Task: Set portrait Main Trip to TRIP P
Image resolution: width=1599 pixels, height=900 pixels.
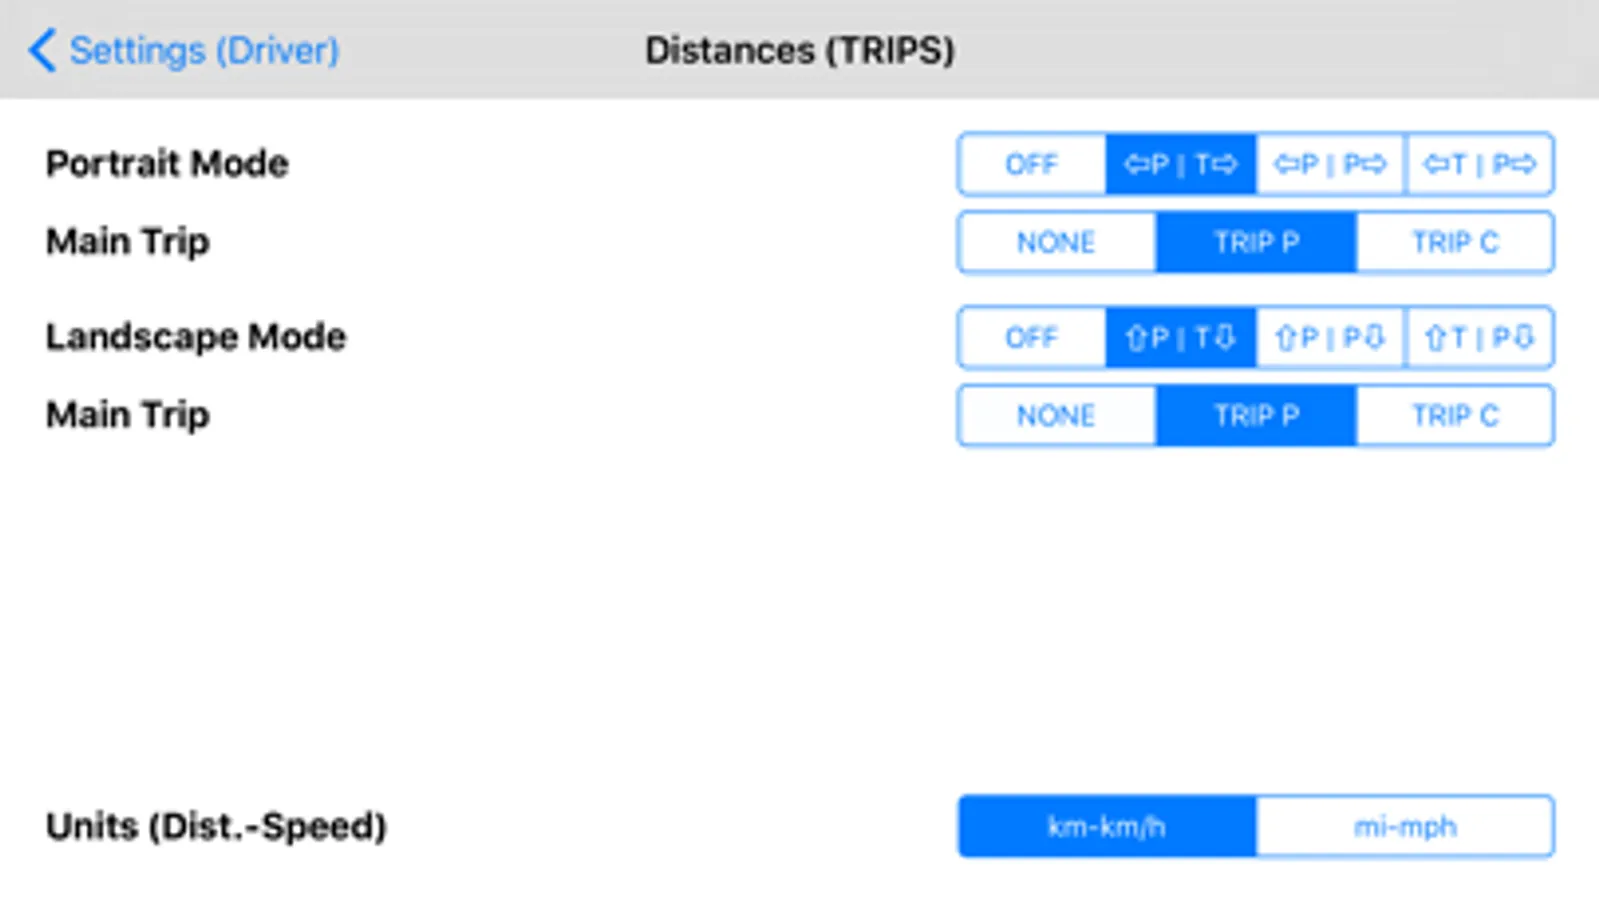Action: tap(1256, 242)
